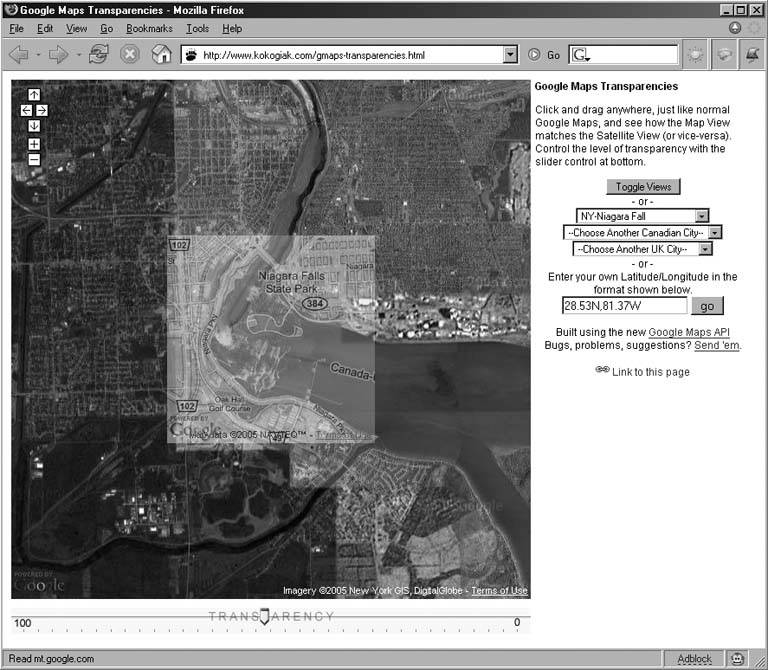The width and height of the screenshot is (768, 670).
Task: Pan the map right with the arrow
Action: [42, 110]
